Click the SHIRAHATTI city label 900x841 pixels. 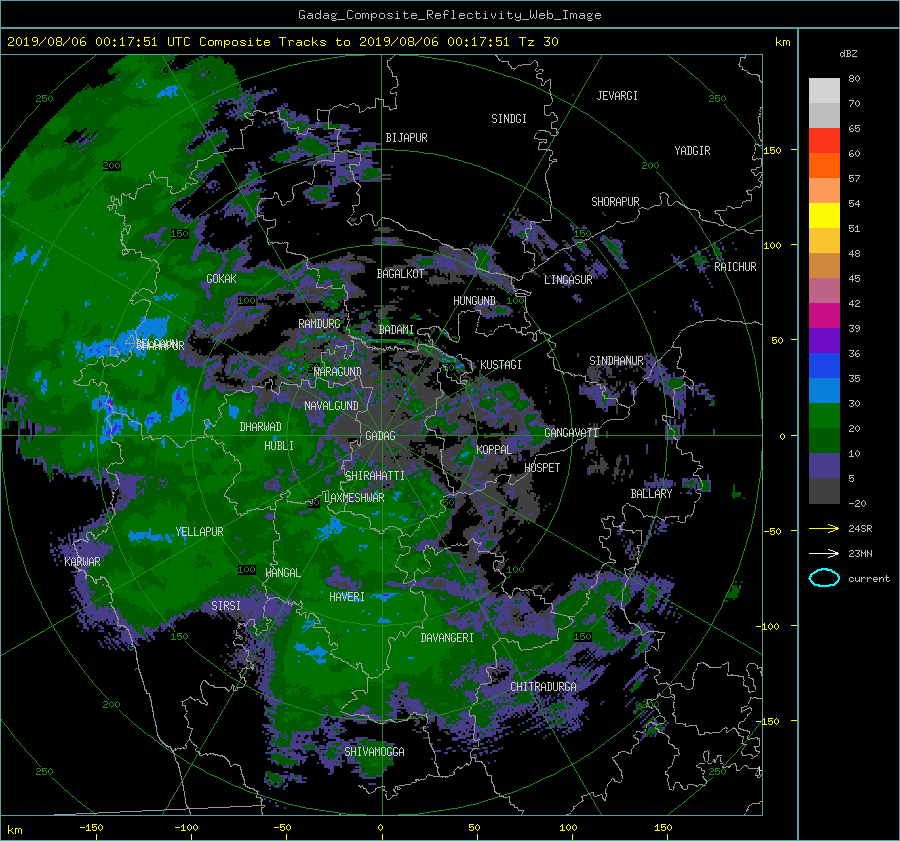(375, 475)
